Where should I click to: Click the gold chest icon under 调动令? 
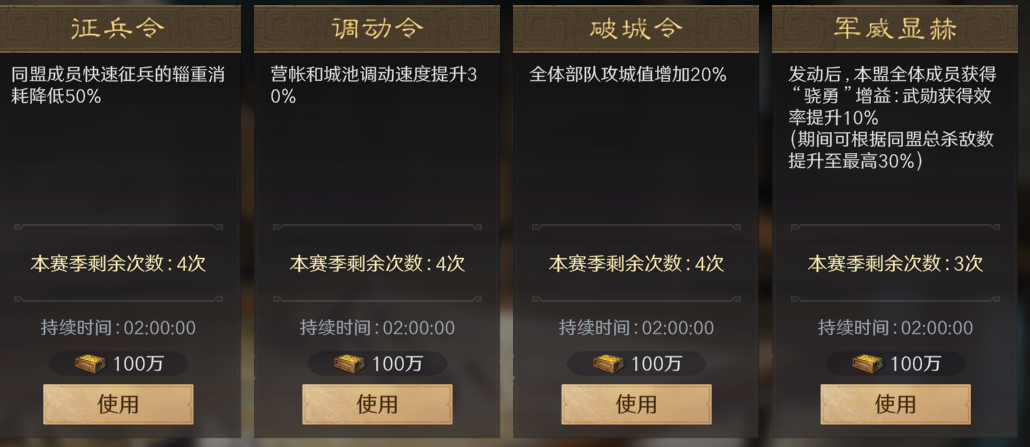(x=349, y=364)
